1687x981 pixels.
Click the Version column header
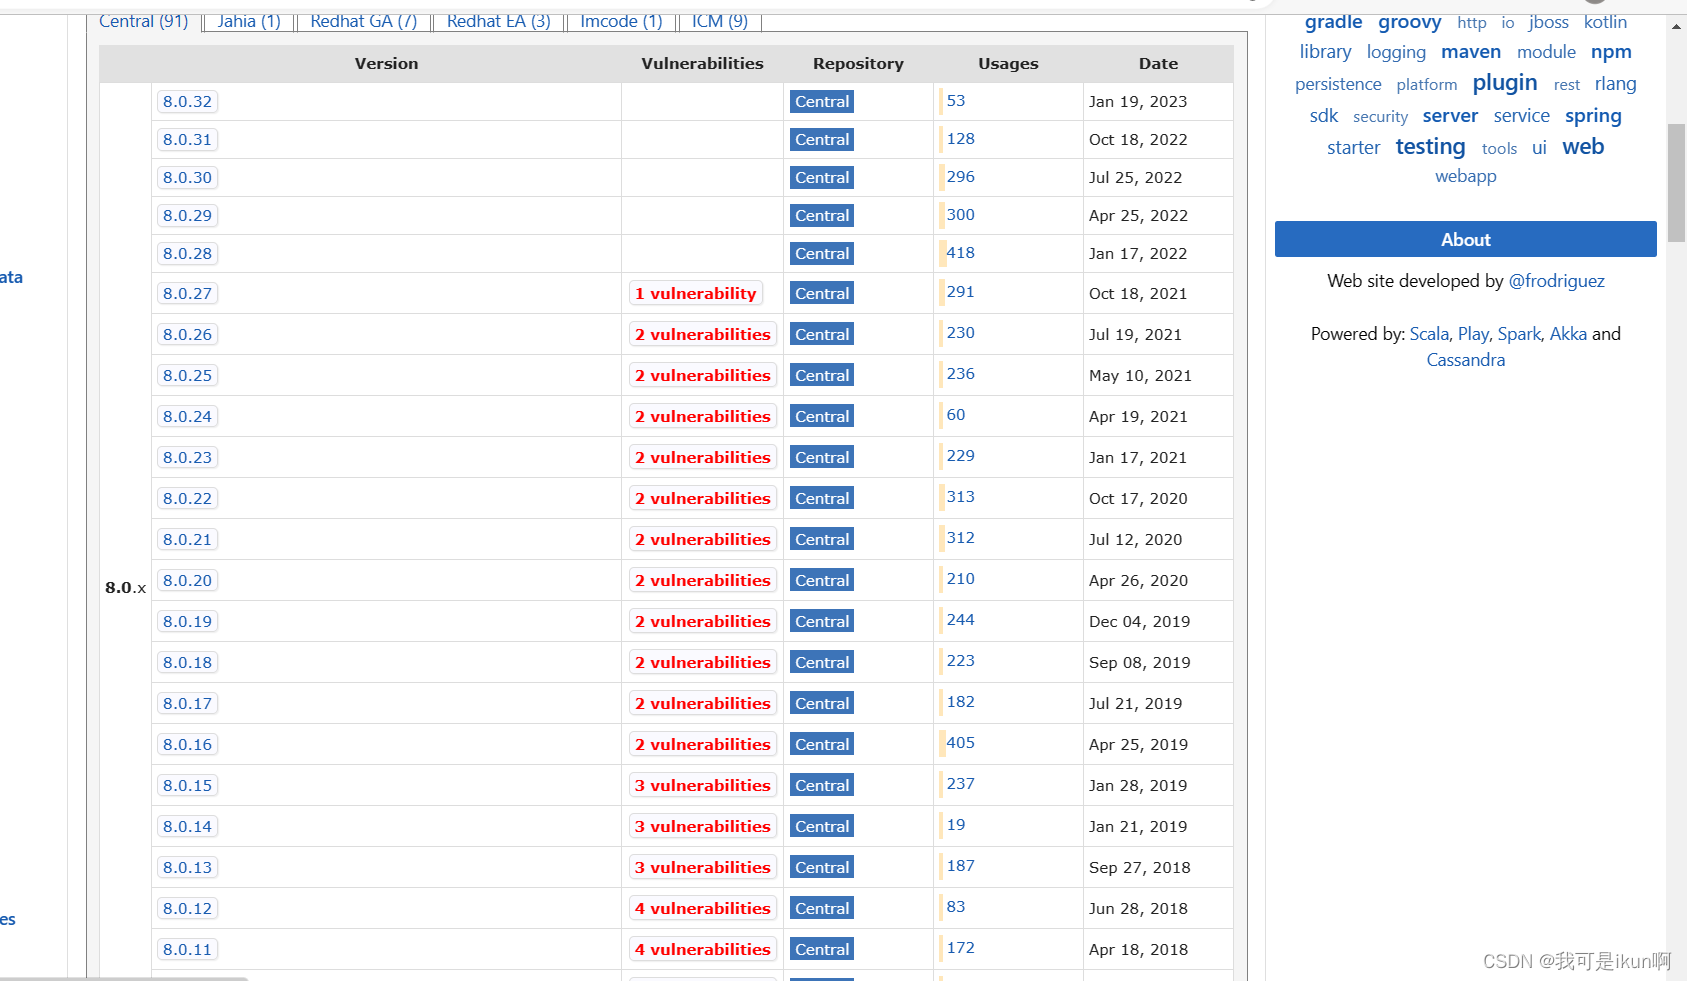click(386, 63)
